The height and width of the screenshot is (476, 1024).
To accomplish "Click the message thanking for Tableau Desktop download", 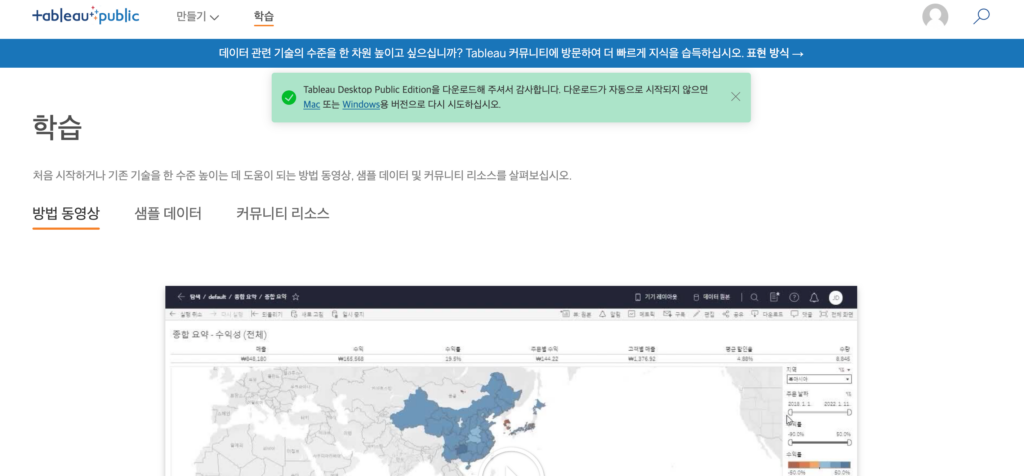I will (x=505, y=97).
